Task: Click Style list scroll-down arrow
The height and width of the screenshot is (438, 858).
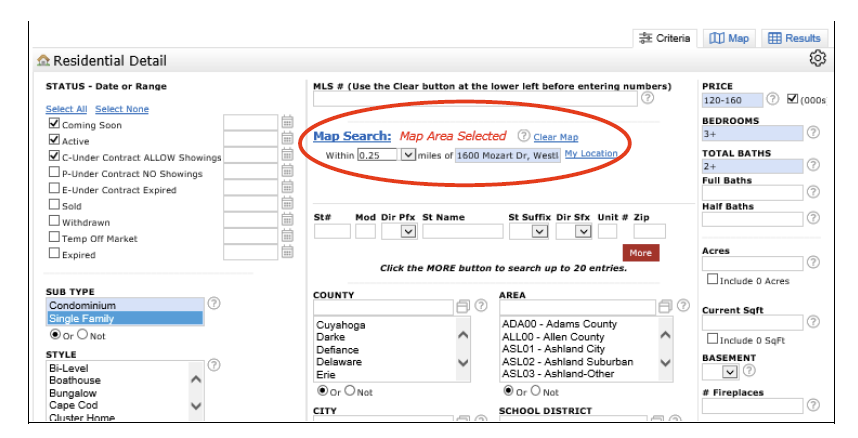Action: pos(196,406)
